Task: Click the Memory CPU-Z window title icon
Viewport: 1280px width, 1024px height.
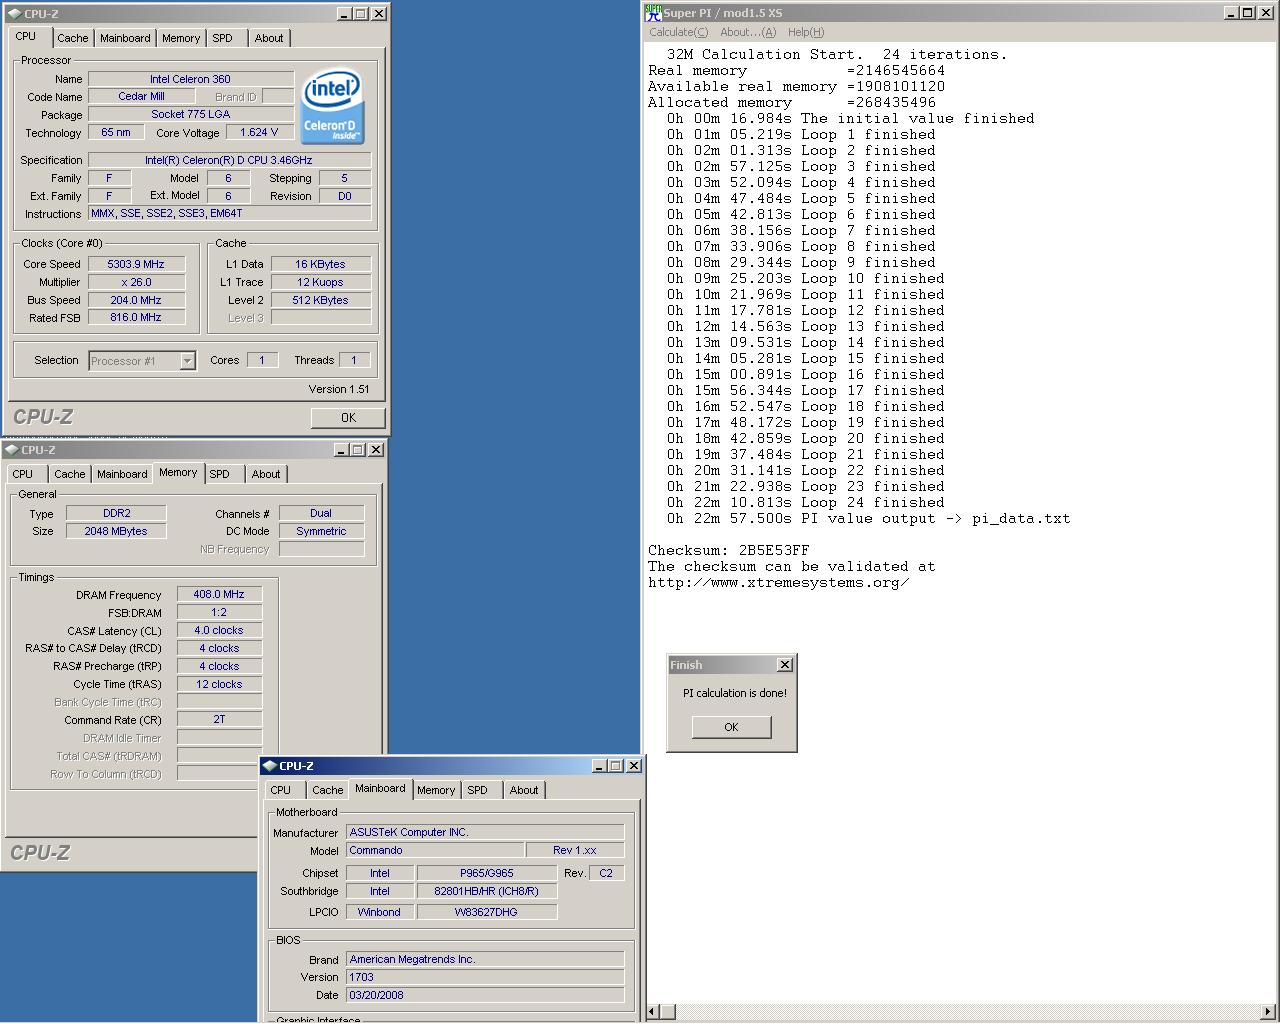Action: 11,450
